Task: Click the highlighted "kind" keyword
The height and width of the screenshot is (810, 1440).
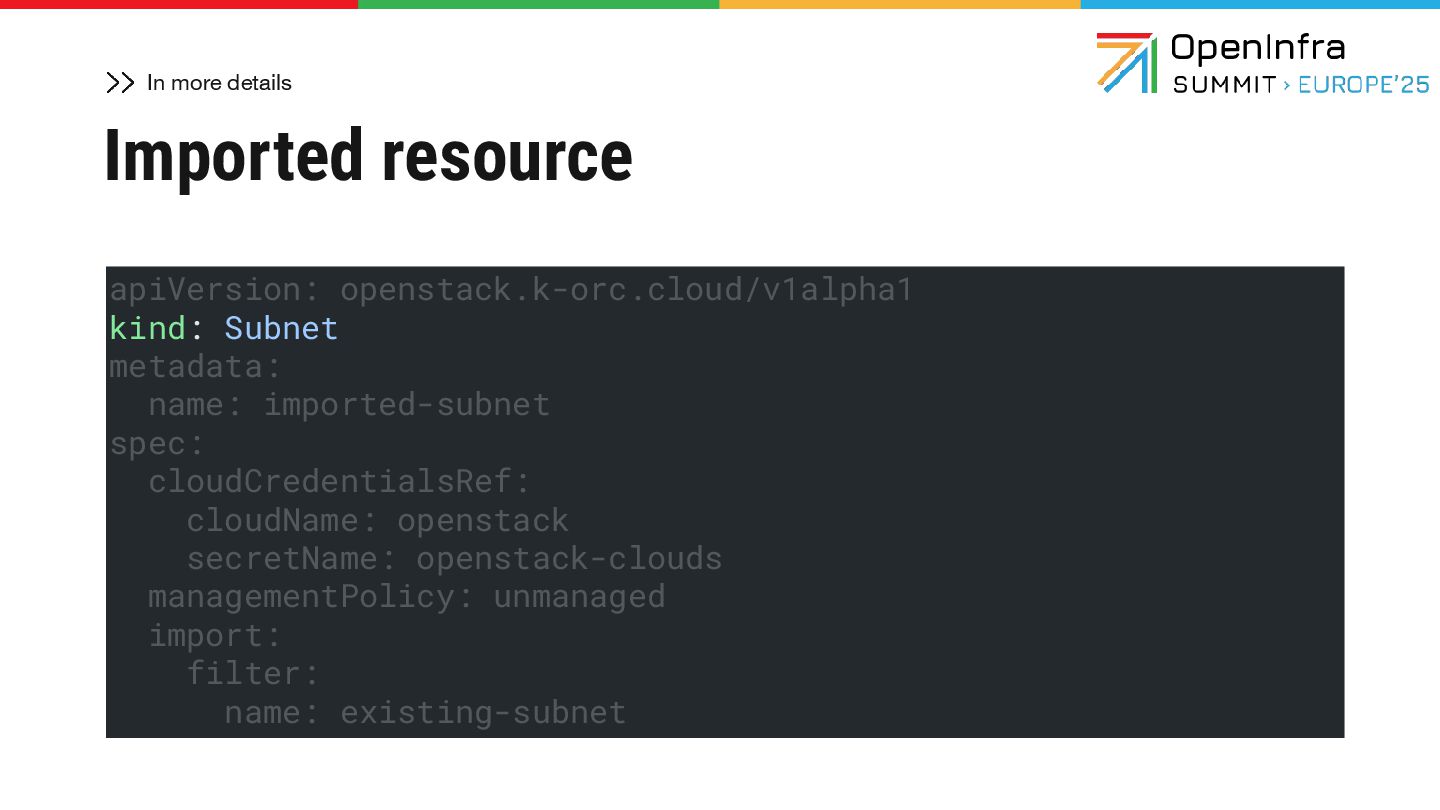Action: click(147, 328)
